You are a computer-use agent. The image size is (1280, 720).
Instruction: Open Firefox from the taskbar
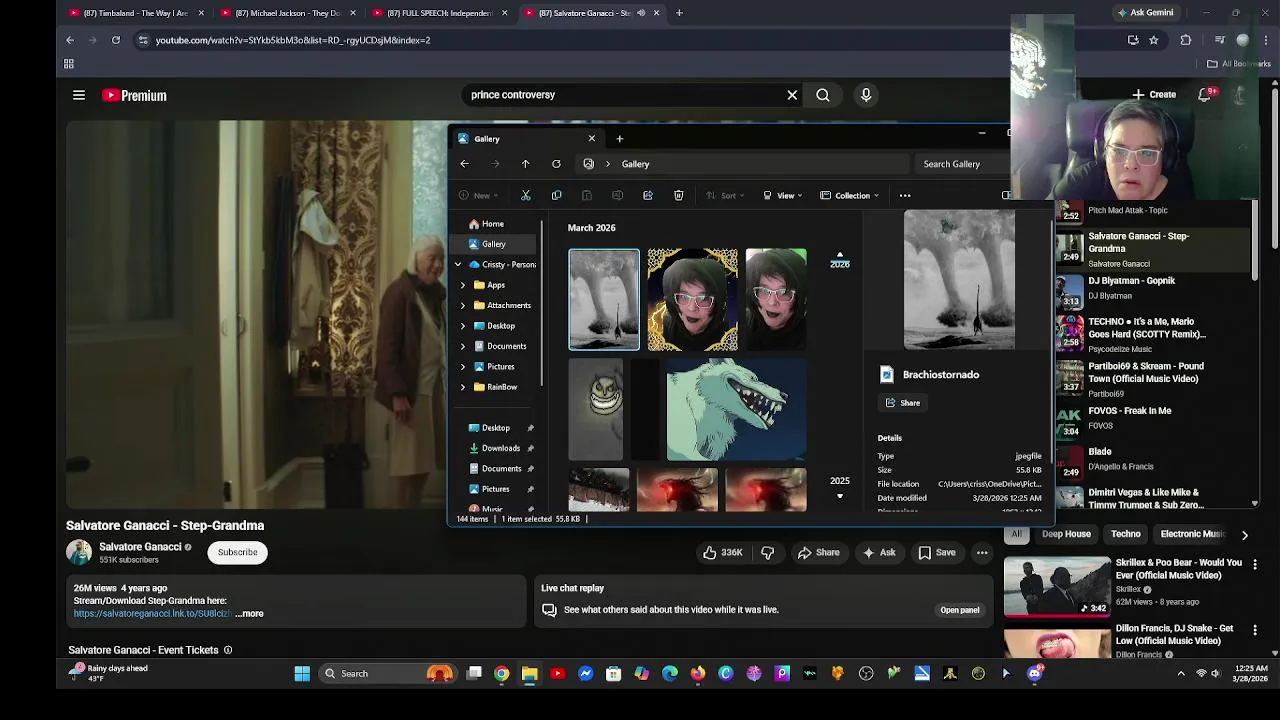[698, 674]
